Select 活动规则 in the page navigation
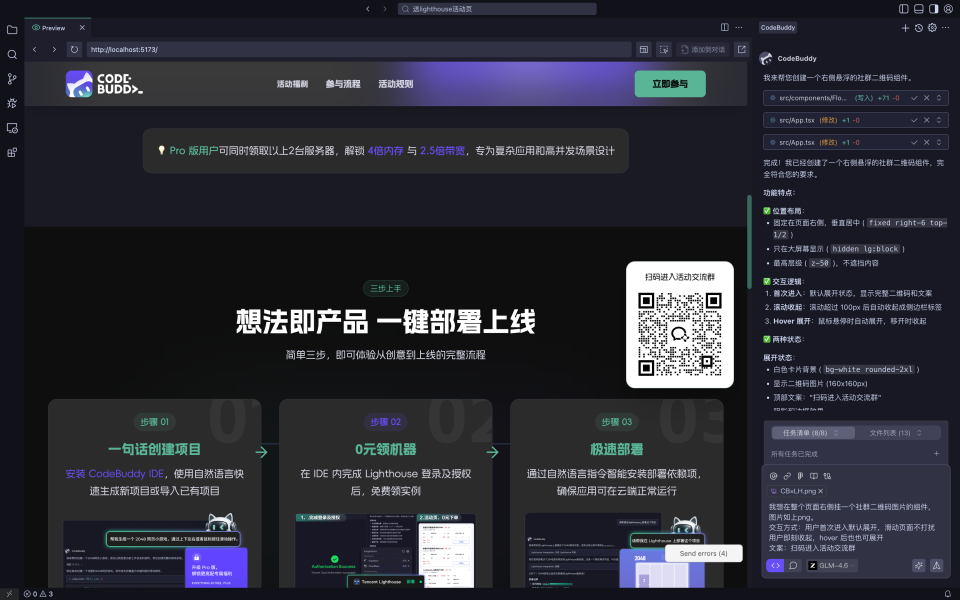Image resolution: width=960 pixels, height=600 pixels. coord(395,84)
